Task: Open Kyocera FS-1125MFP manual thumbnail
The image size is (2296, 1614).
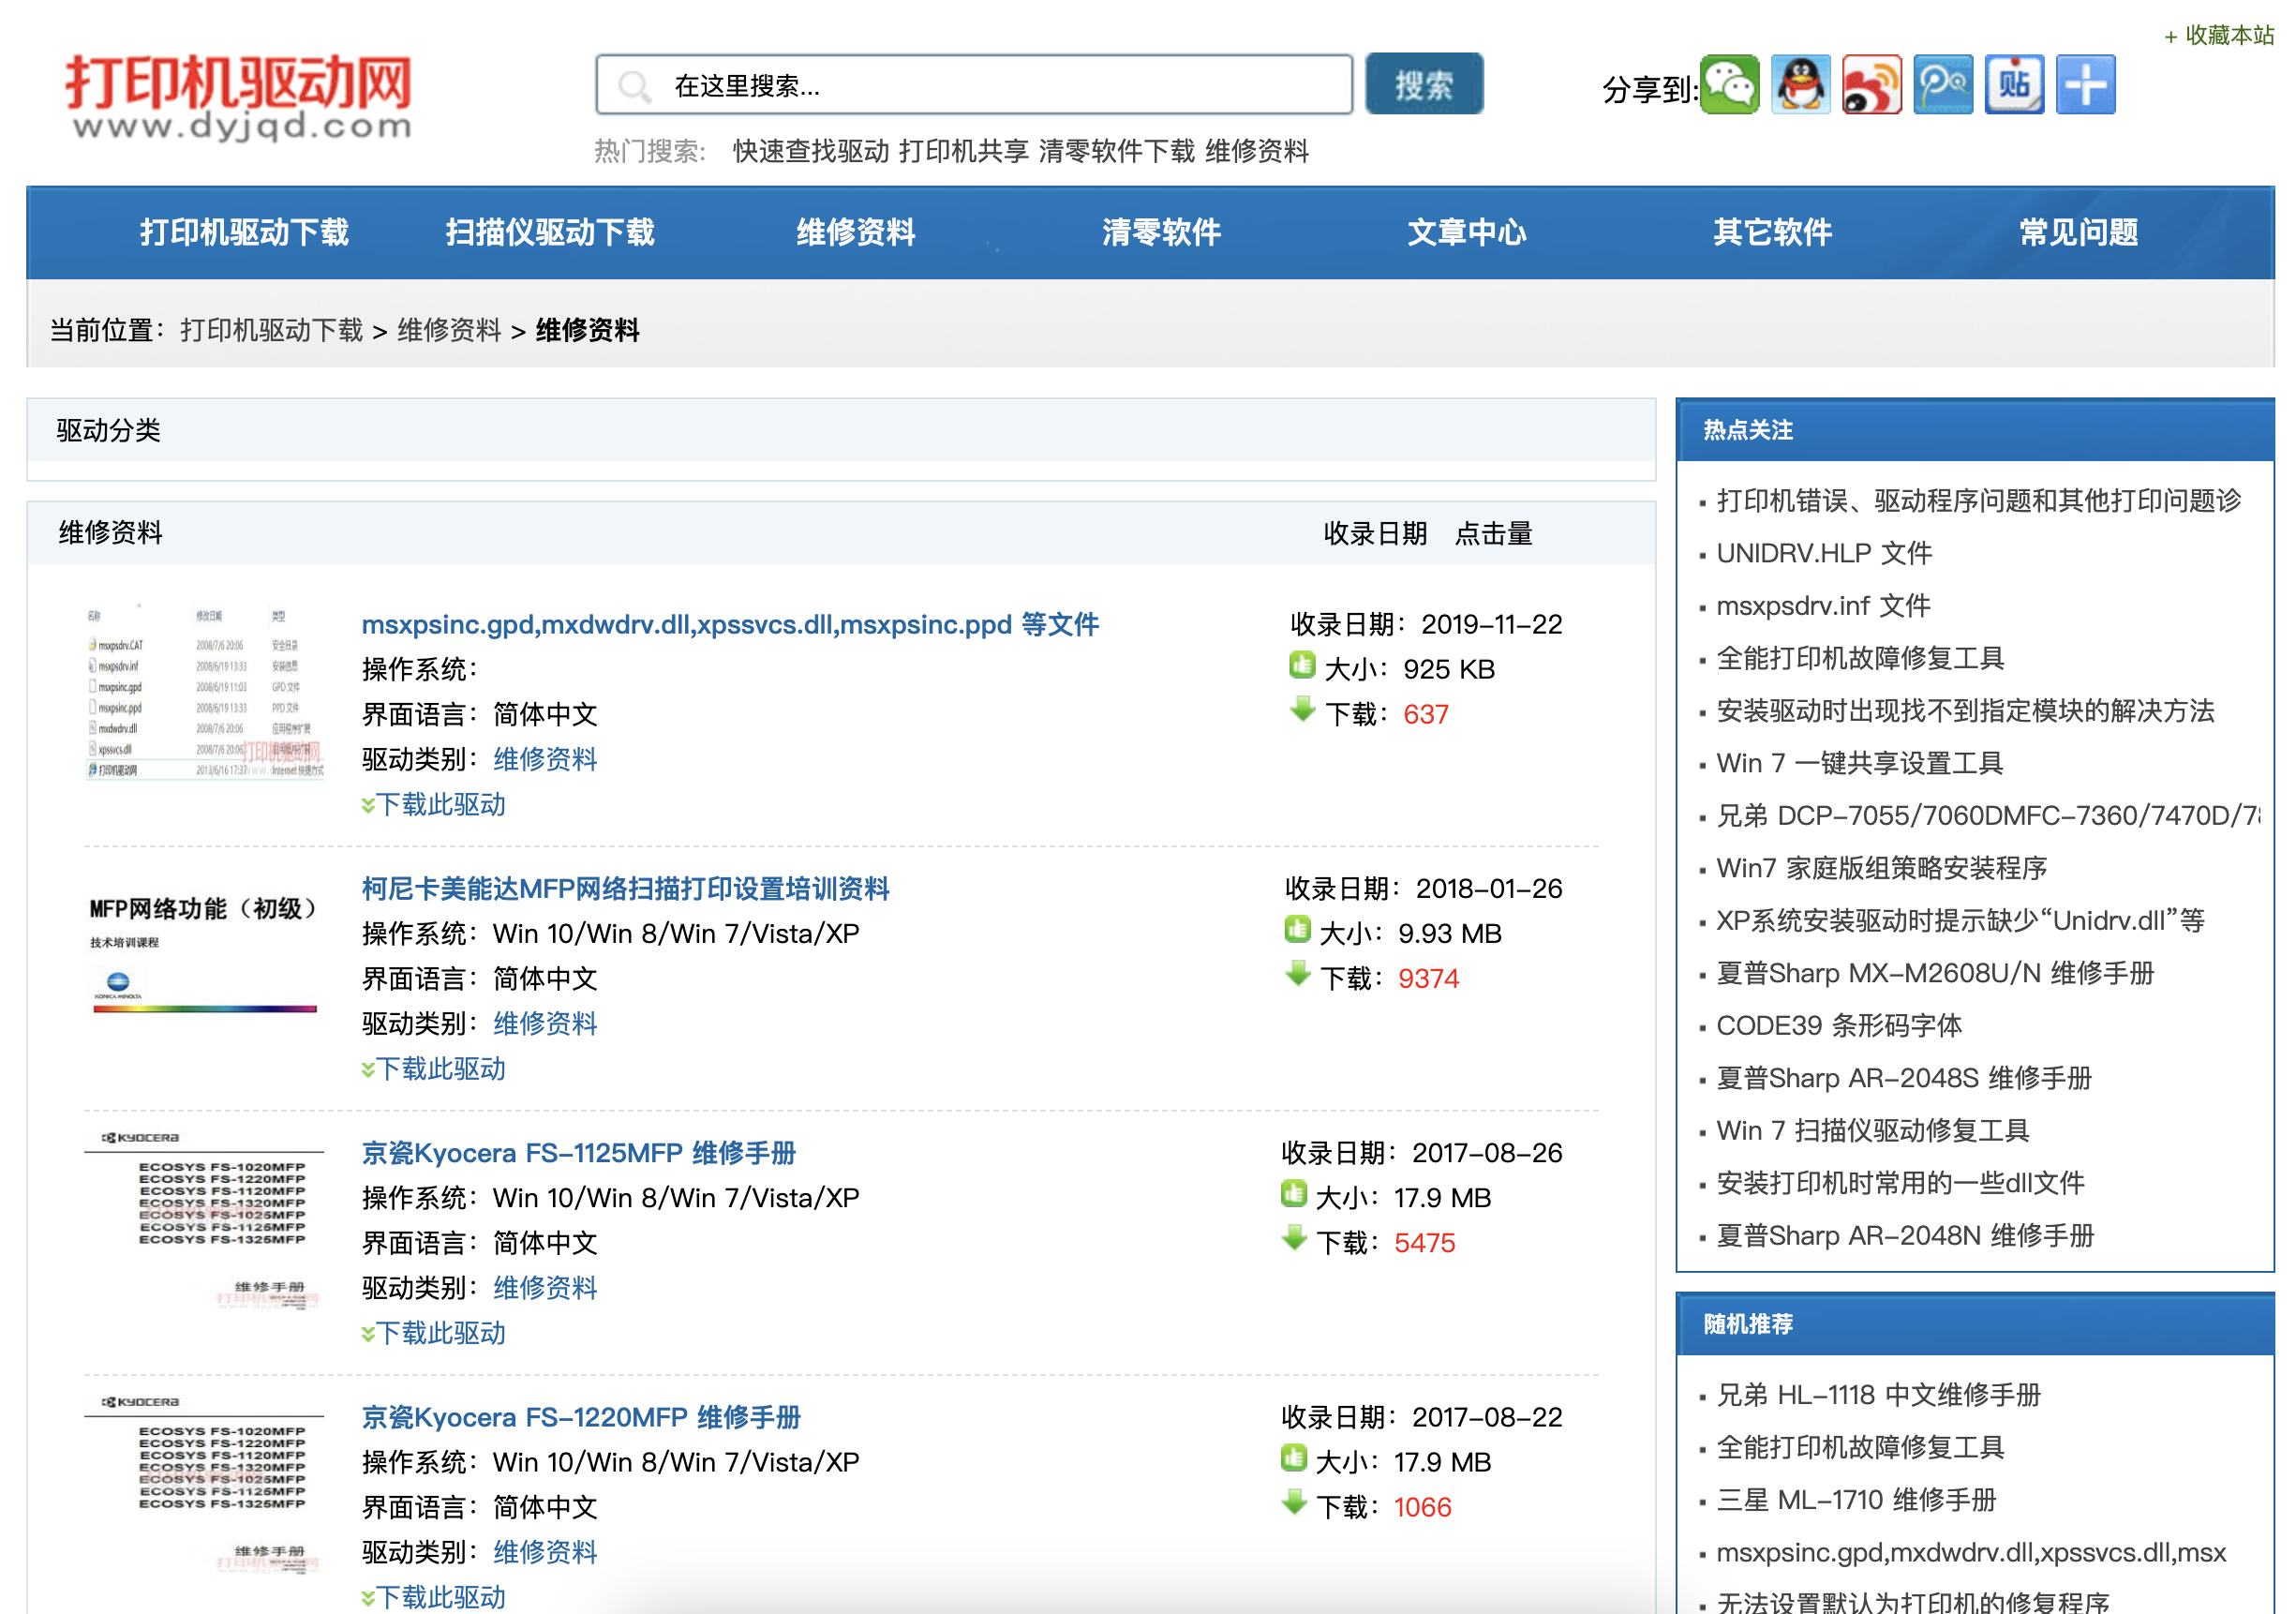Action: click(204, 1220)
